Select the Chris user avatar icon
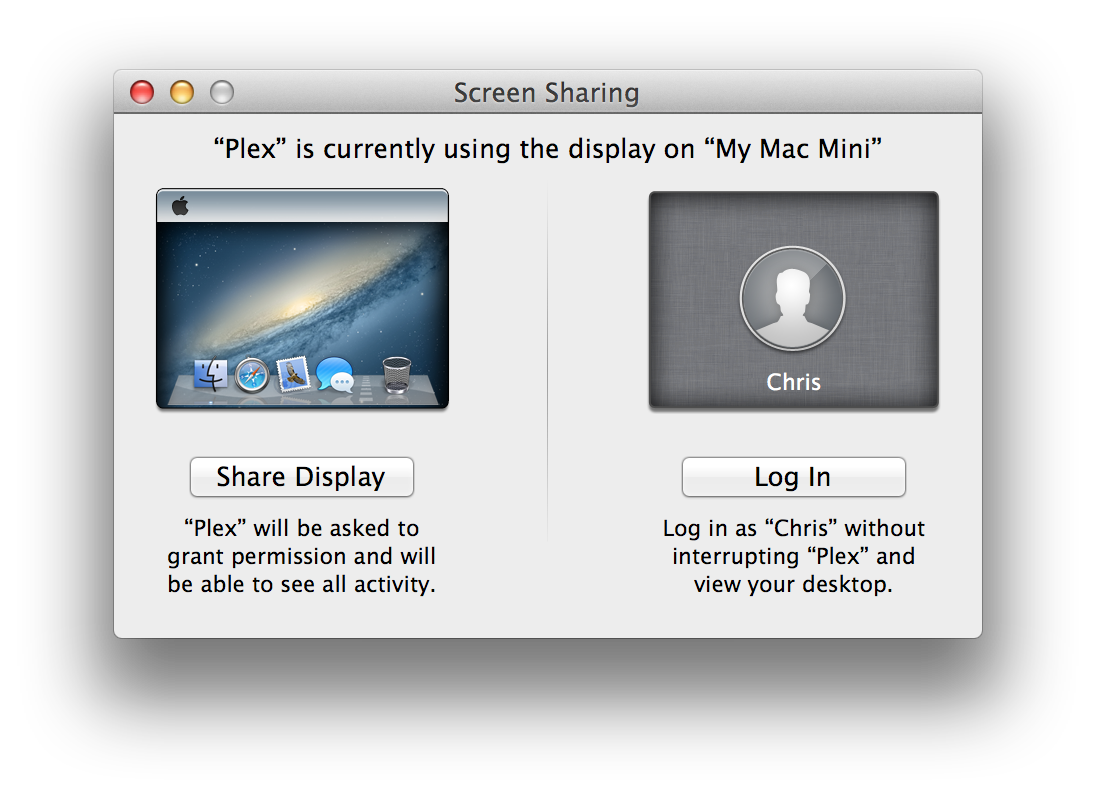Screen dimensions: 1096x796 tap(793, 298)
